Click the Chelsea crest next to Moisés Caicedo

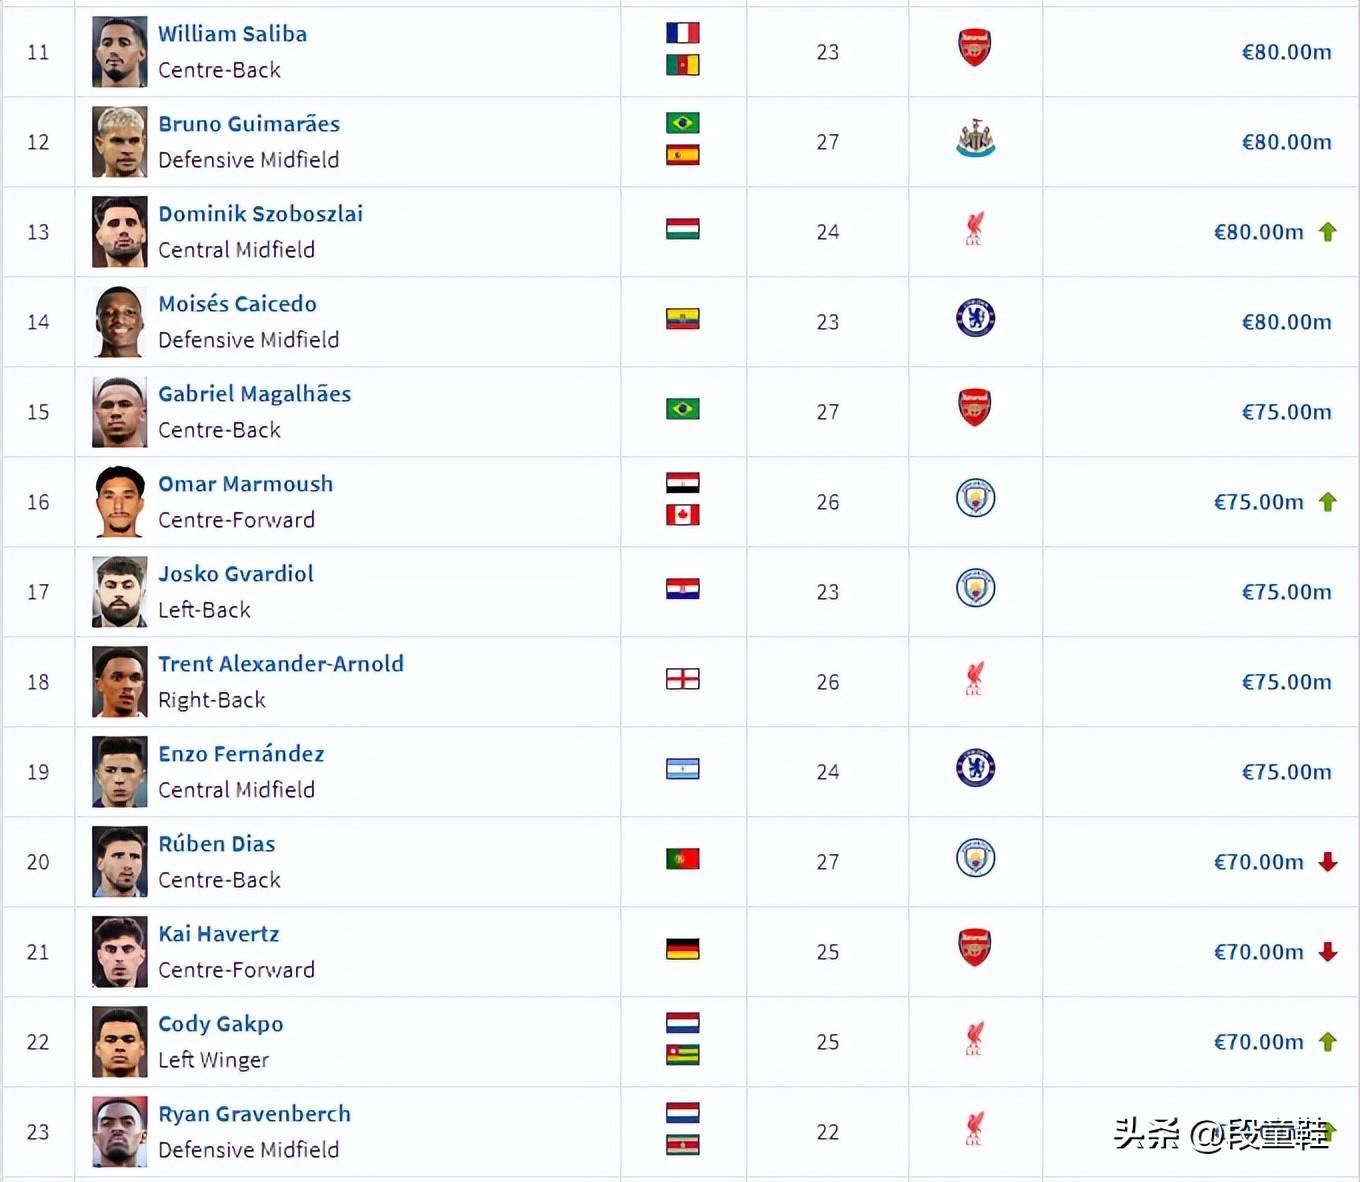click(975, 318)
